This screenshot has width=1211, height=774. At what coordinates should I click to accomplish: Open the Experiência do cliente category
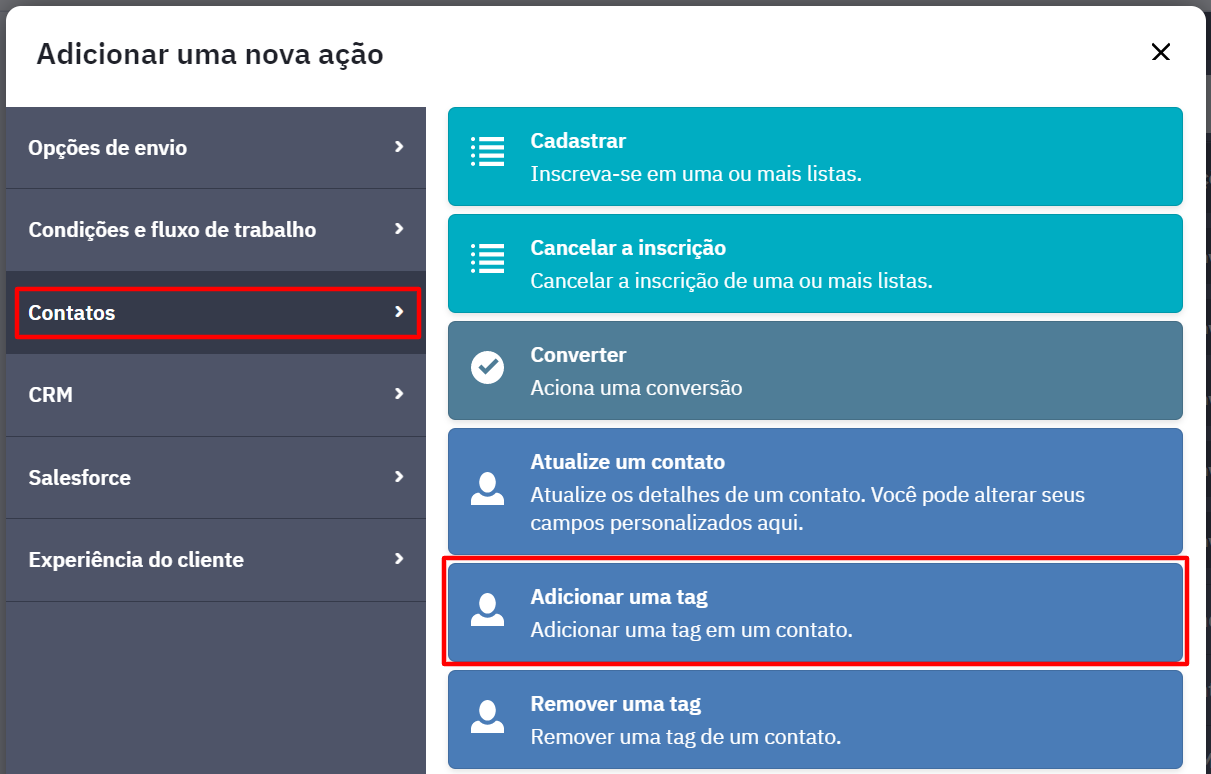tap(216, 560)
